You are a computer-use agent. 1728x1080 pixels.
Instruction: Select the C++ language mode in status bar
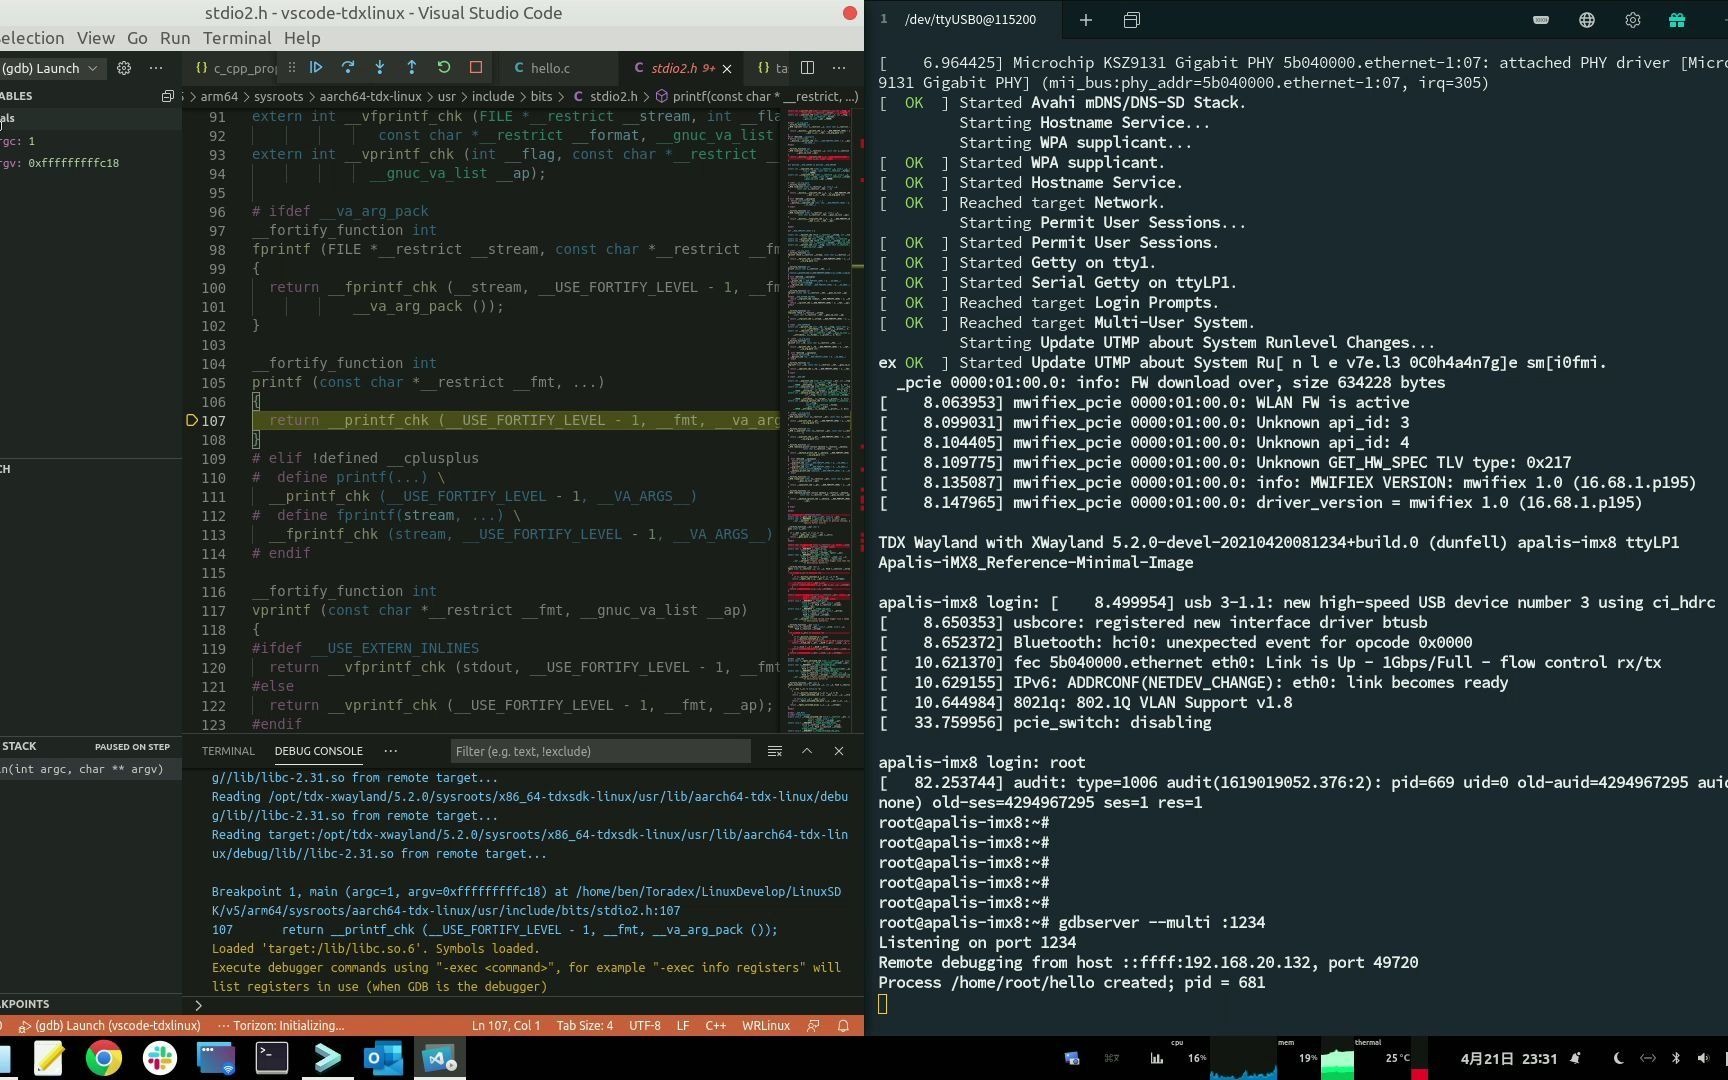click(716, 1025)
